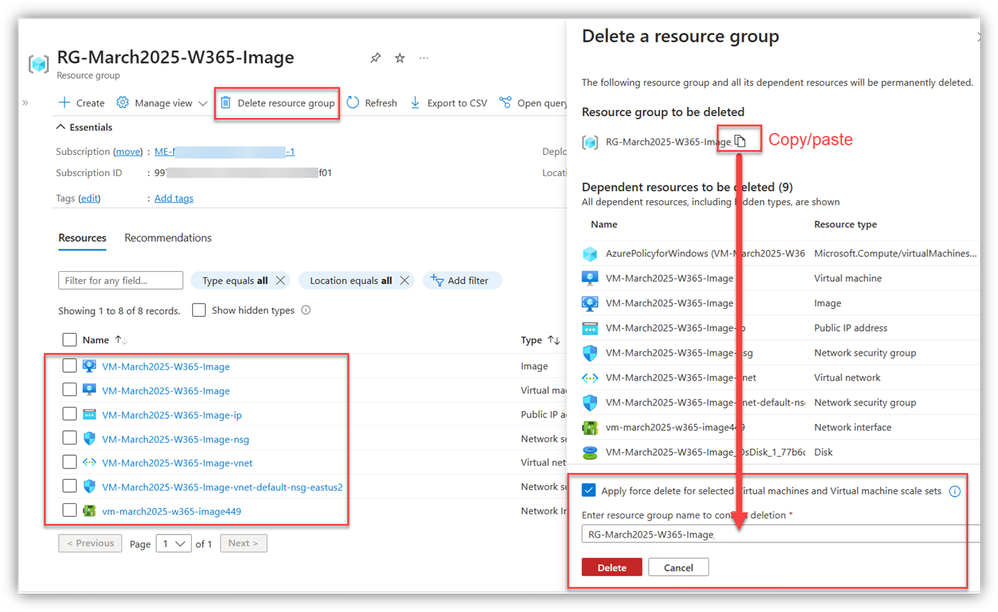Collapse the Essentials section

click(84, 127)
